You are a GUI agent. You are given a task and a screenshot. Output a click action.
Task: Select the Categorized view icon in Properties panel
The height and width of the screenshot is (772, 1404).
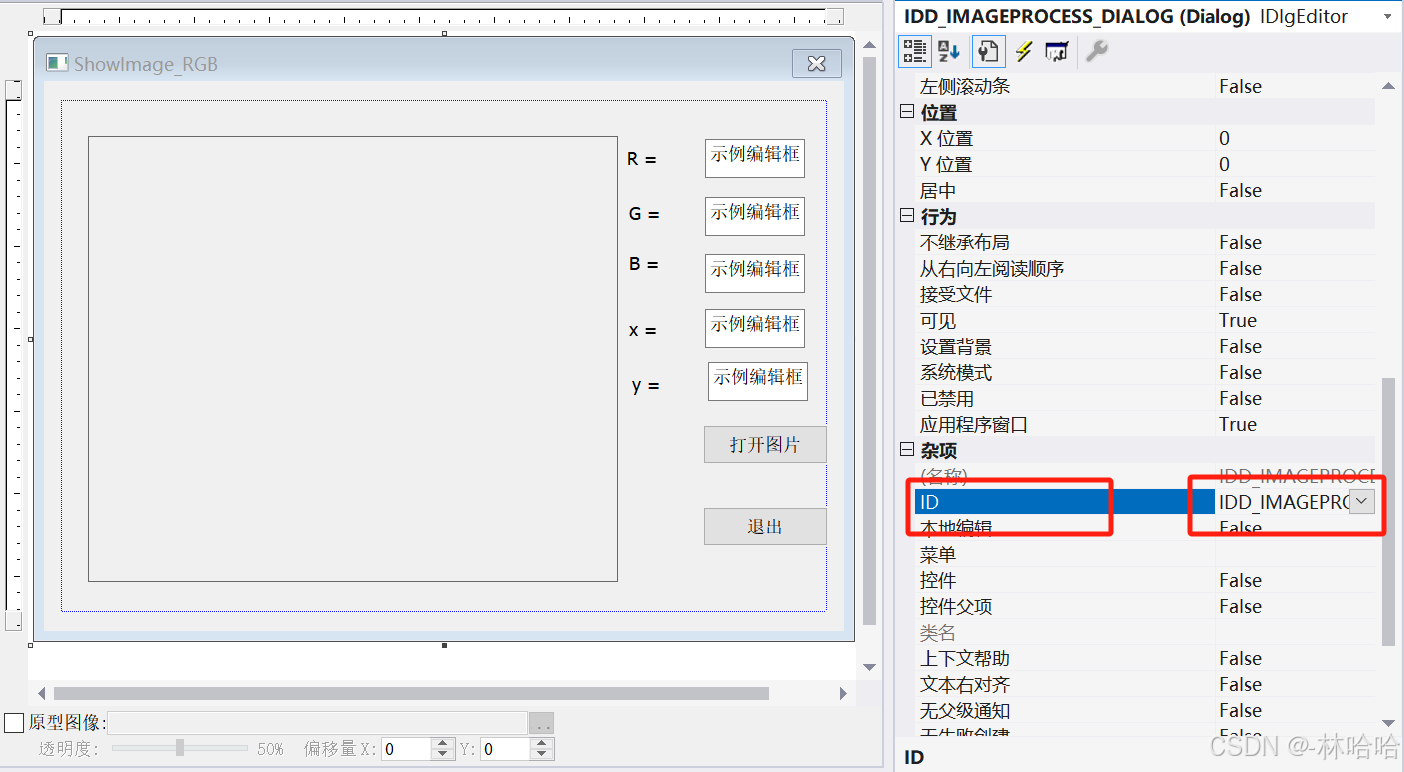pyautogui.click(x=914, y=51)
